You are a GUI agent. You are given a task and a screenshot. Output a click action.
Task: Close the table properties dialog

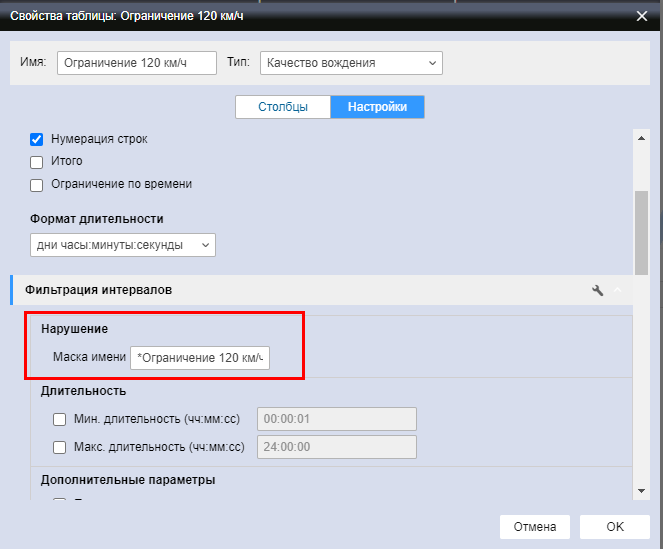coord(642,15)
